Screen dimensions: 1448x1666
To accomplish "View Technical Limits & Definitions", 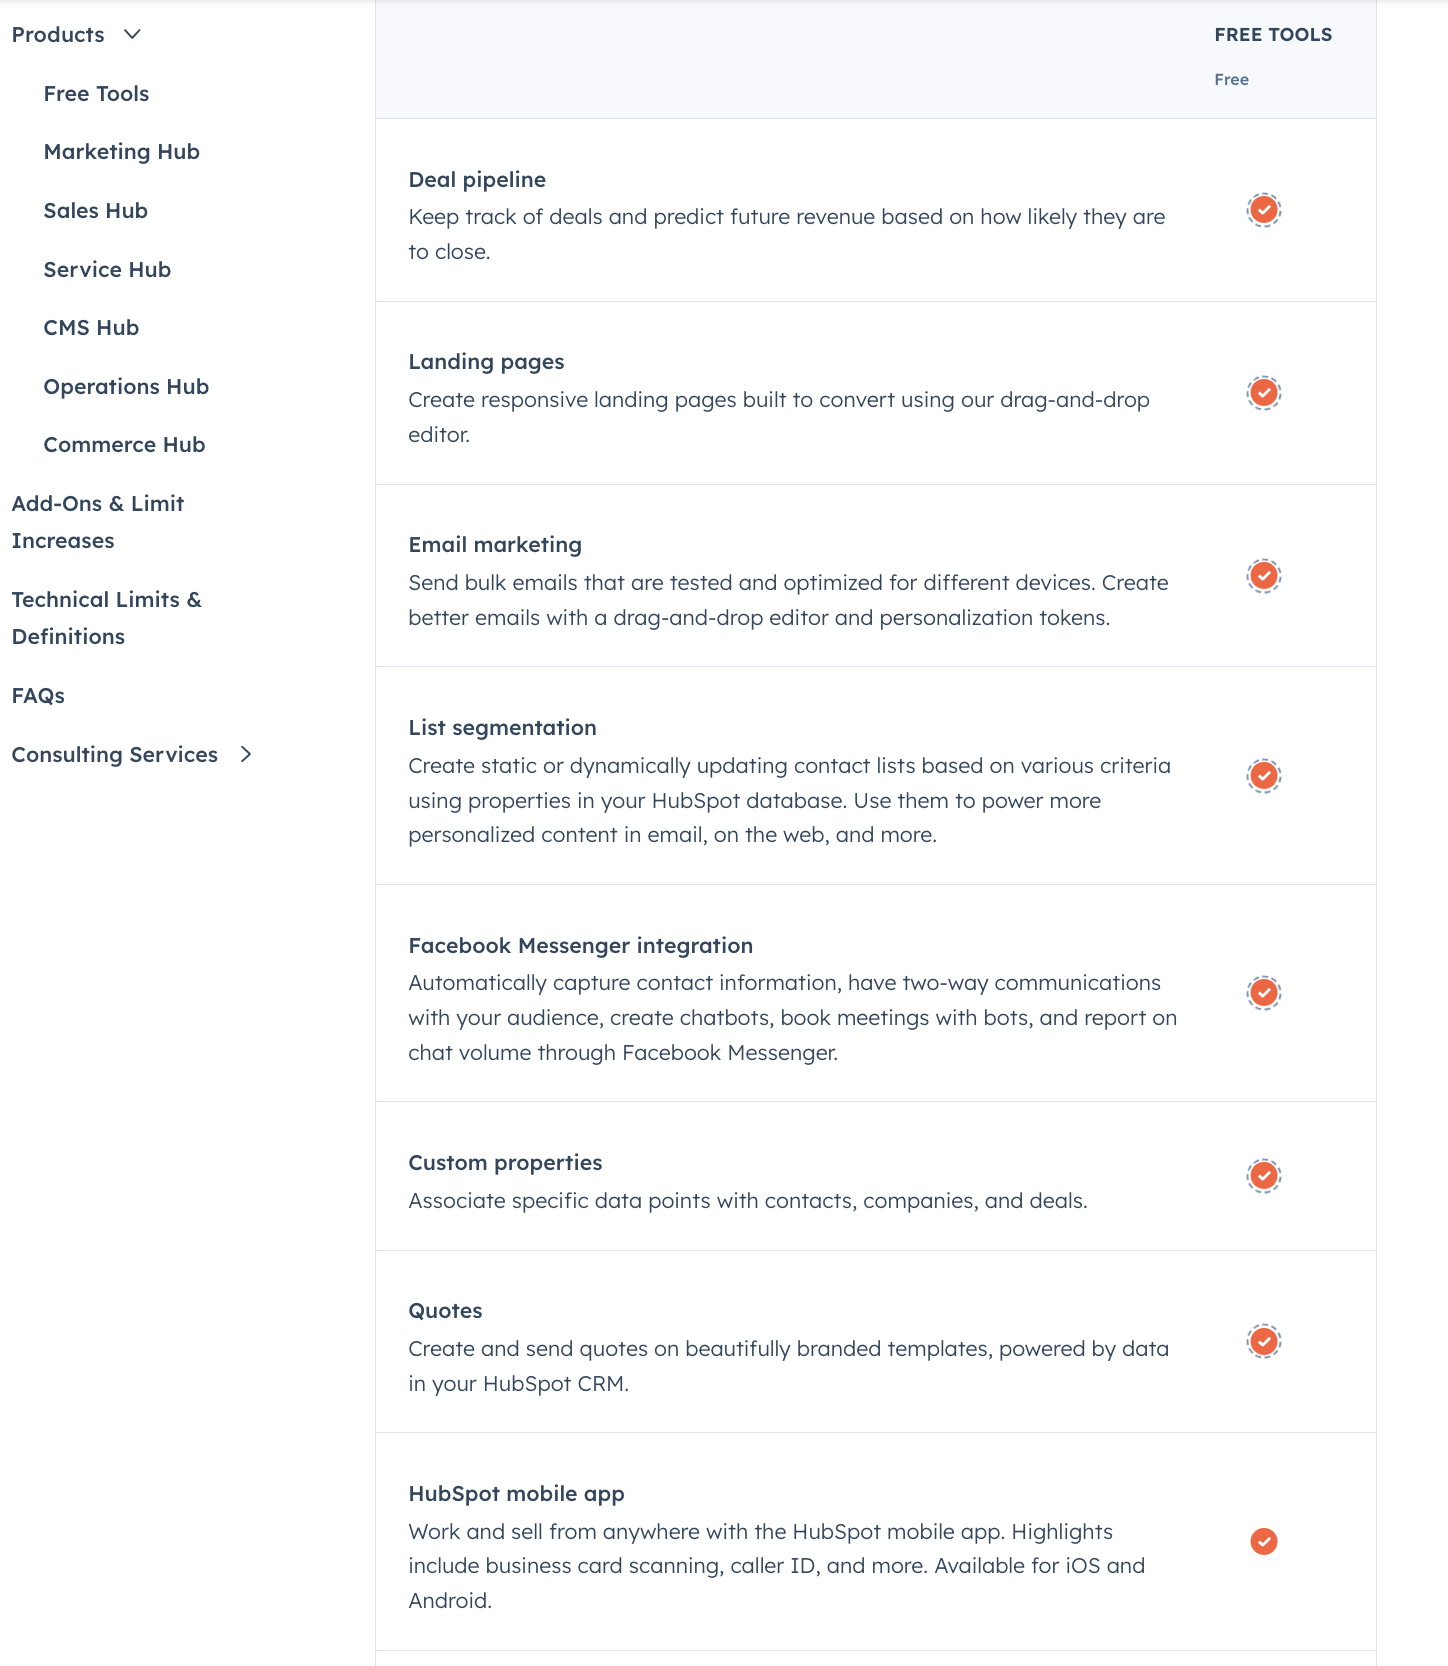I will (x=106, y=618).
